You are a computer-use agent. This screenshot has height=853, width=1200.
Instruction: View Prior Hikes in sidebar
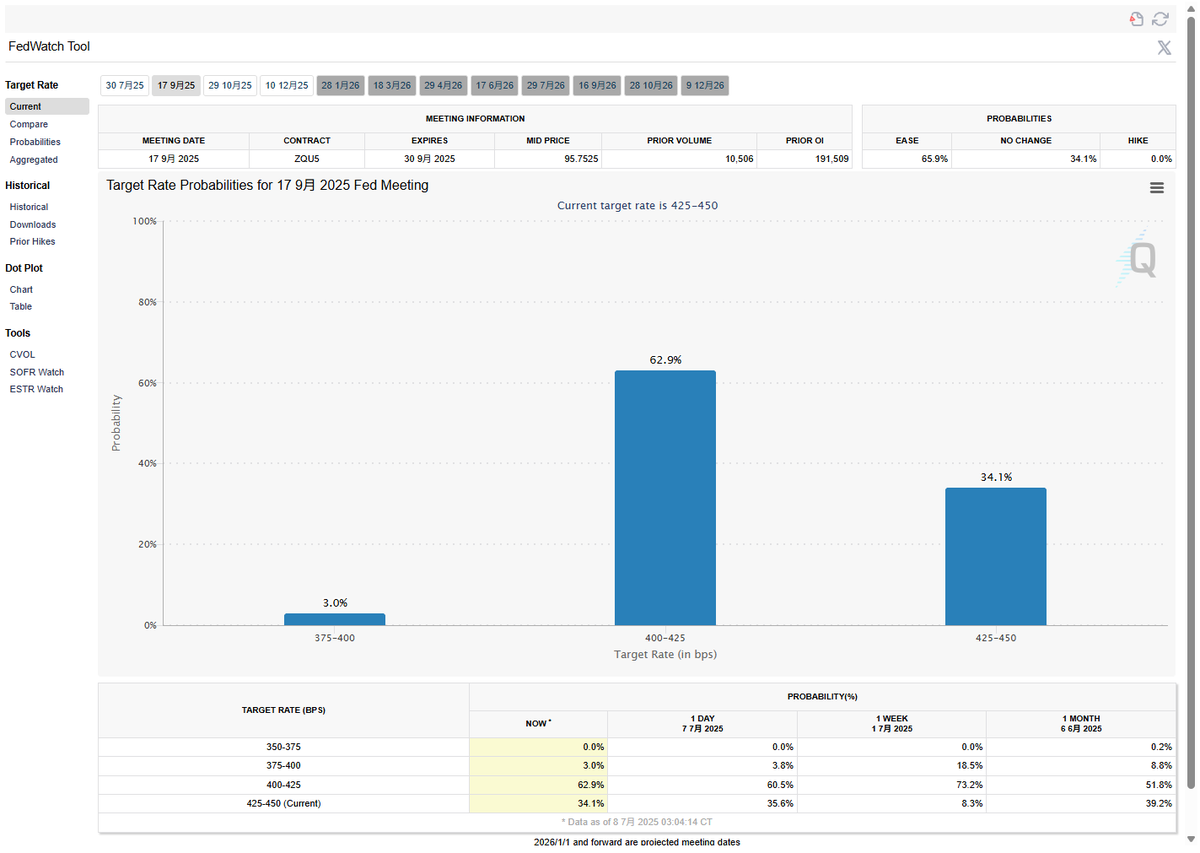tap(33, 242)
